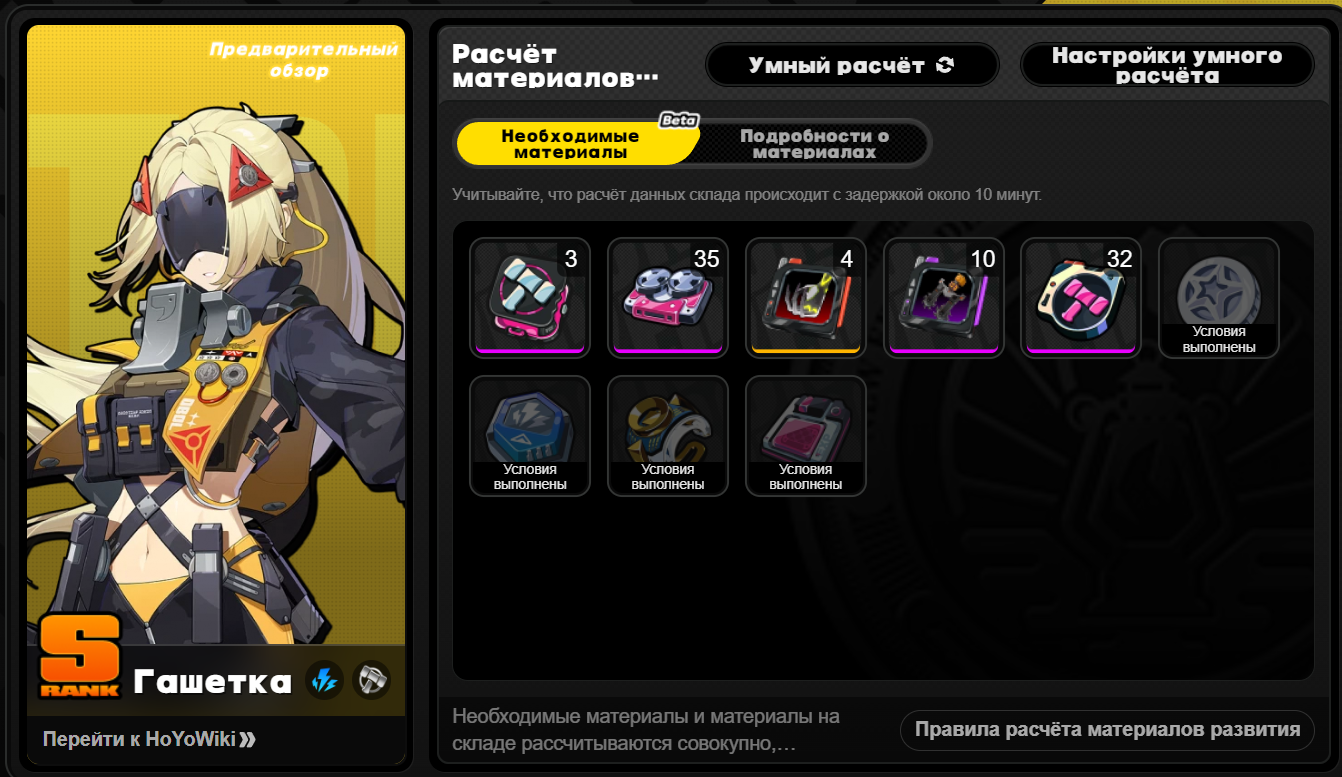Open the orange-rarity material showing 4

(x=805, y=297)
